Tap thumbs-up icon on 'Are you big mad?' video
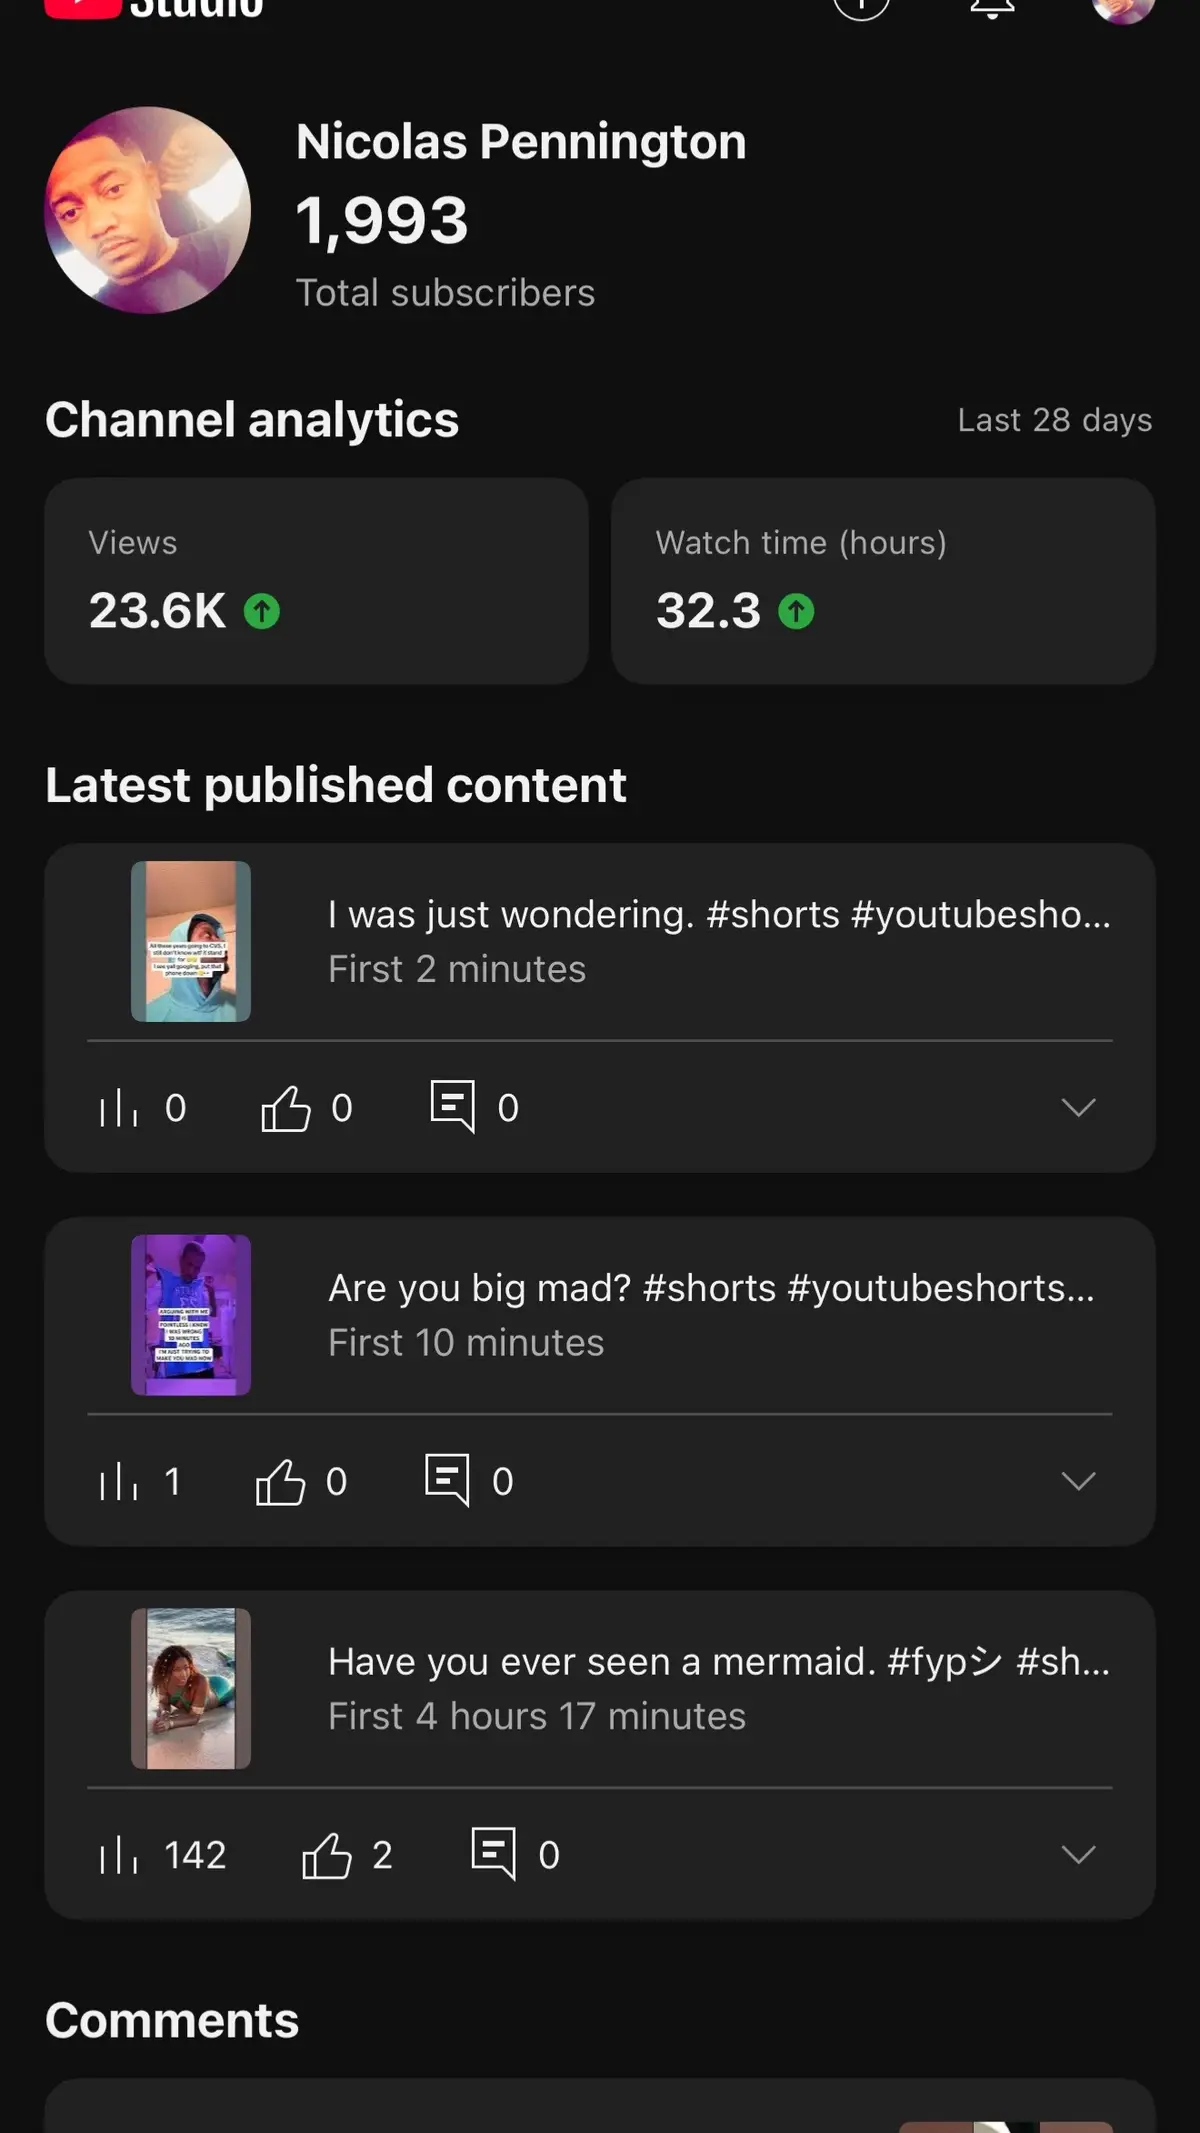Screen dimensions: 1200x2133 [x=280, y=1481]
